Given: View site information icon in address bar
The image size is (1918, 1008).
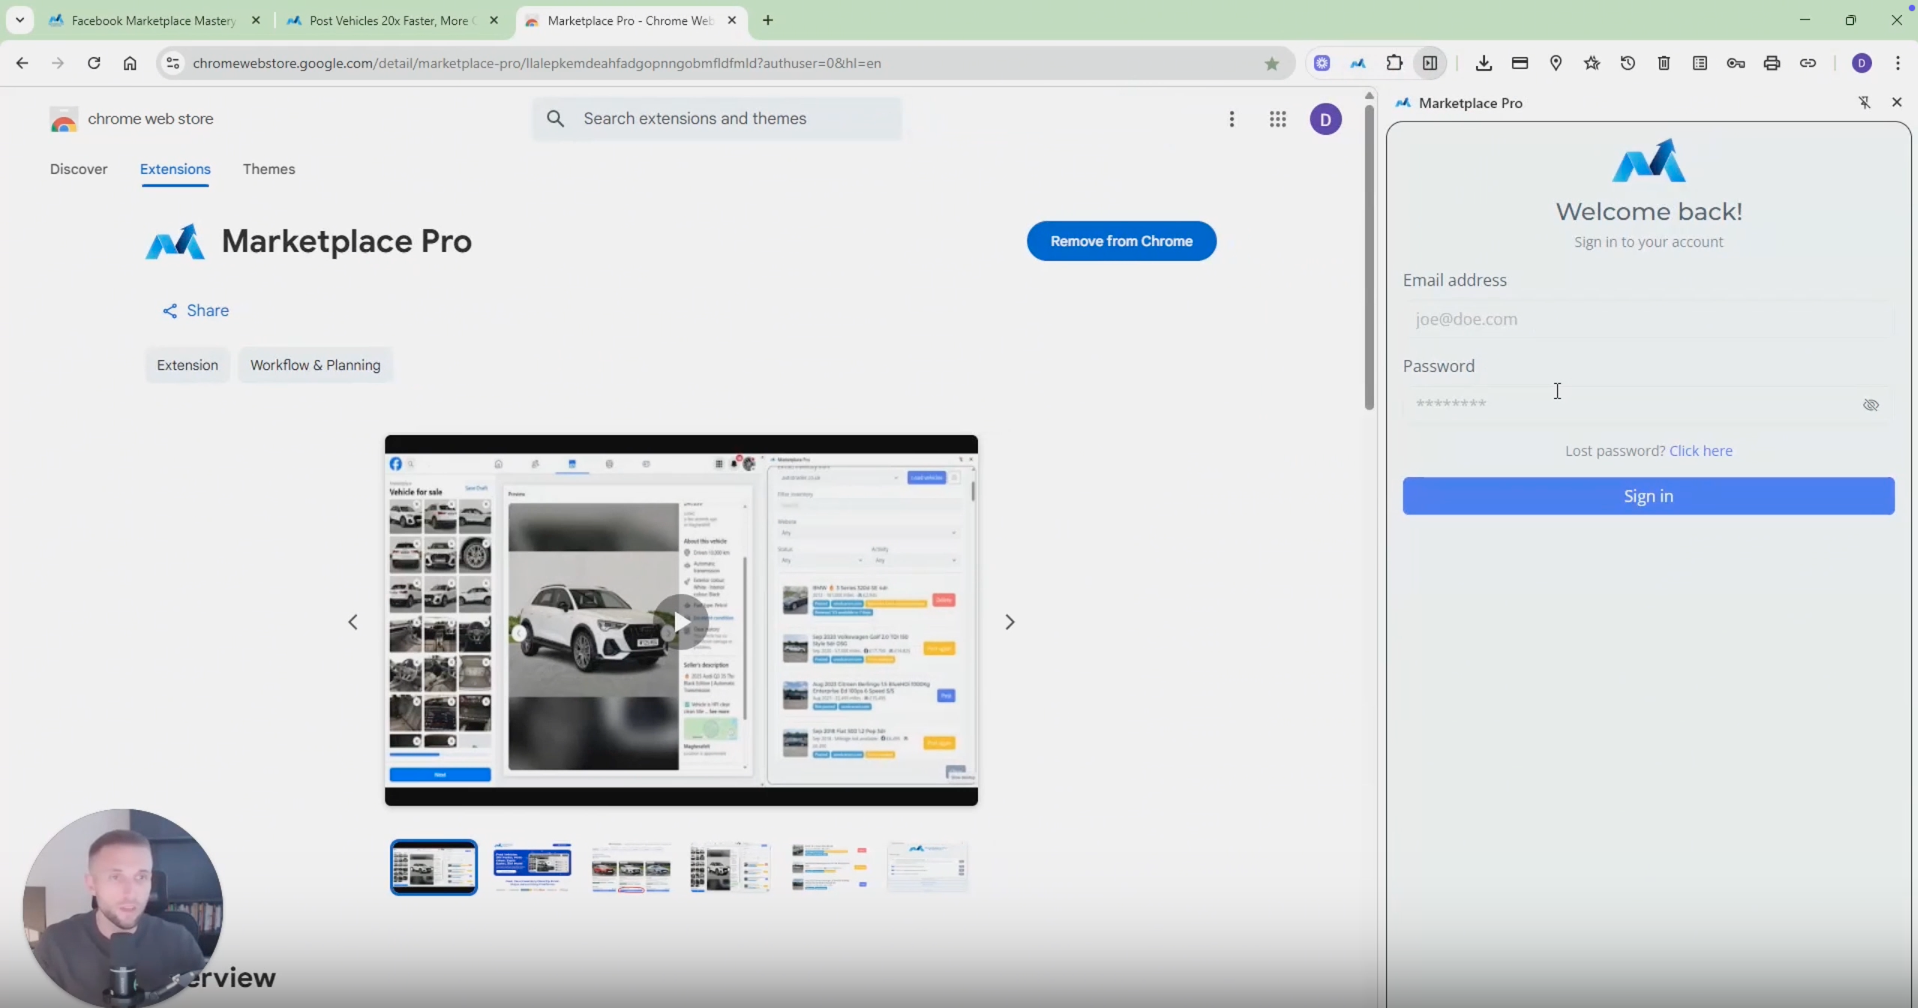Looking at the screenshot, I should 173,63.
